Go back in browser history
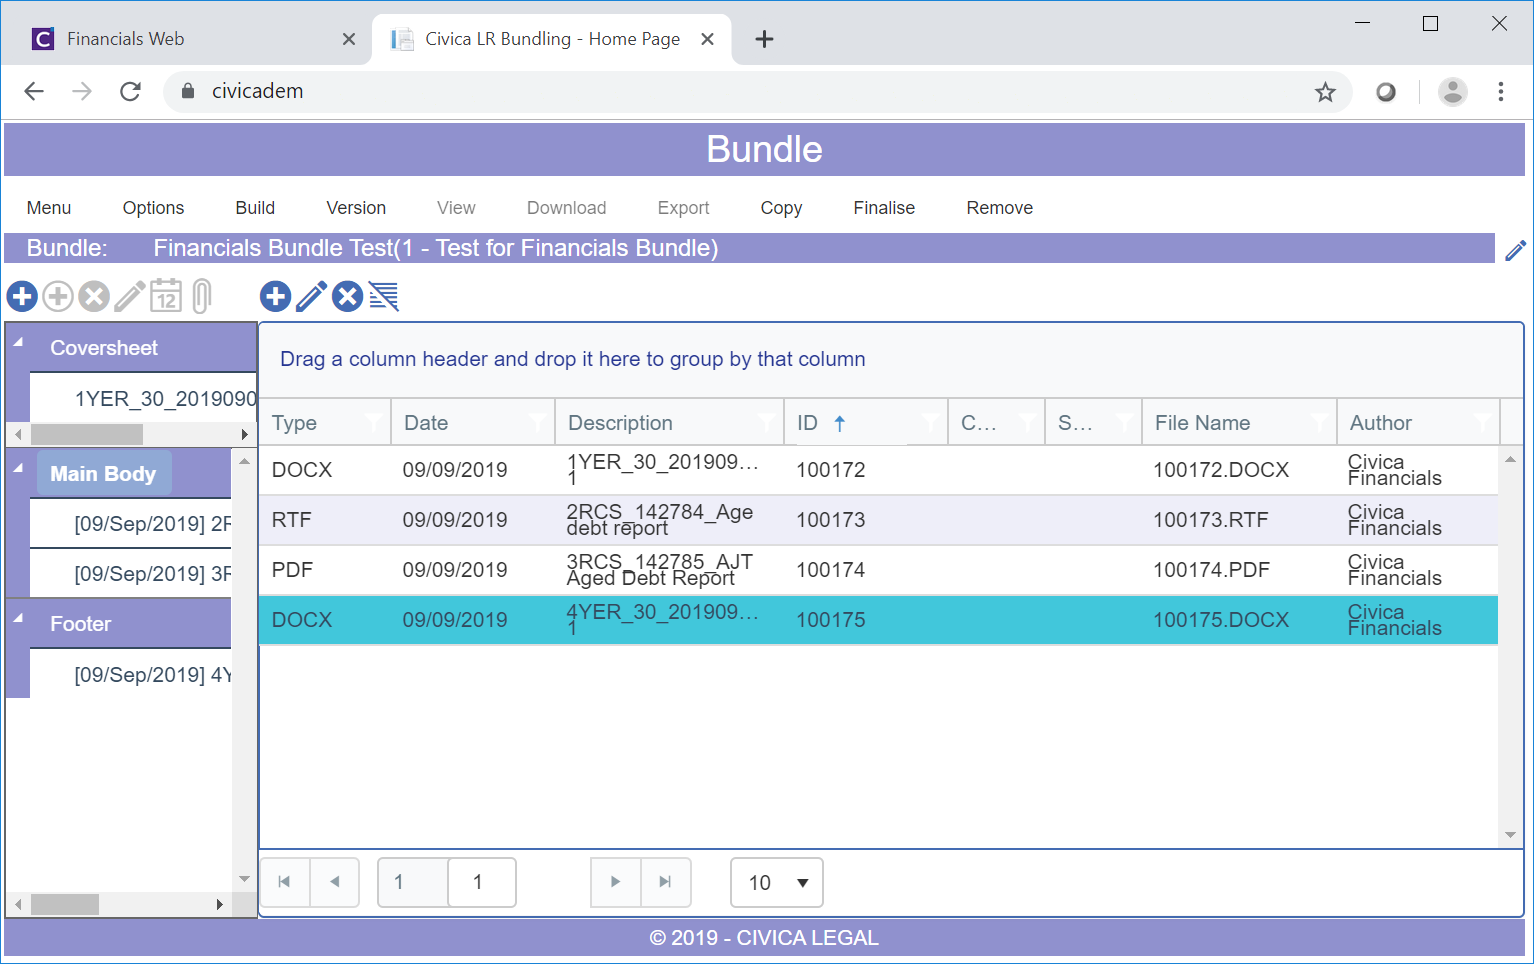 click(34, 92)
